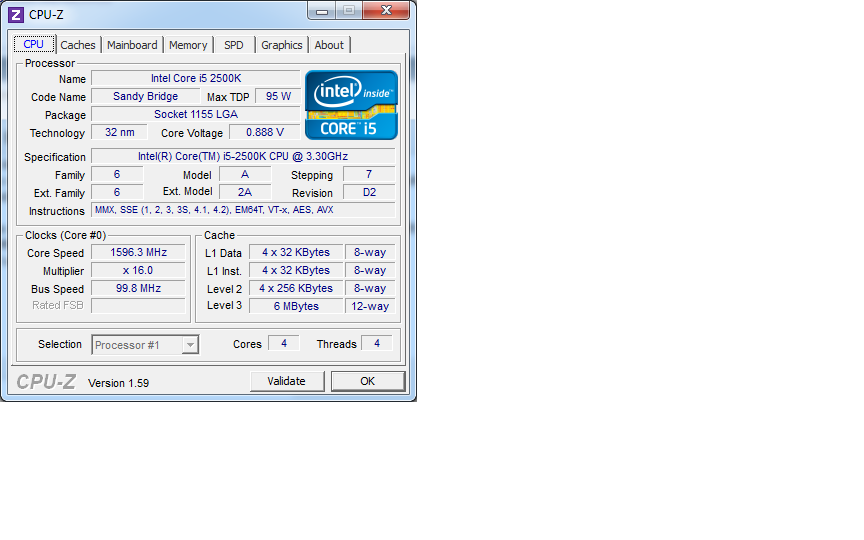Screen dimensions: 864x540
Task: Click the Specification field text
Action: coord(243,156)
